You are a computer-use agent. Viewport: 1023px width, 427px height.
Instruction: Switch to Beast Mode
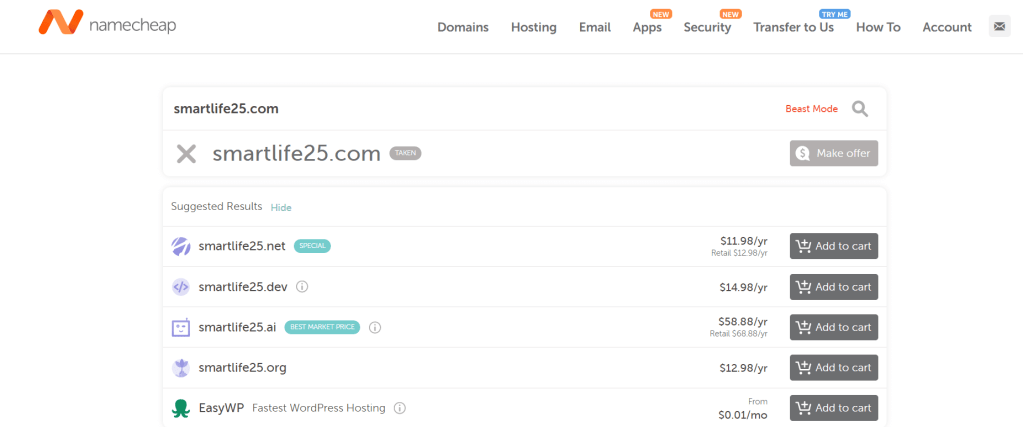click(812, 109)
